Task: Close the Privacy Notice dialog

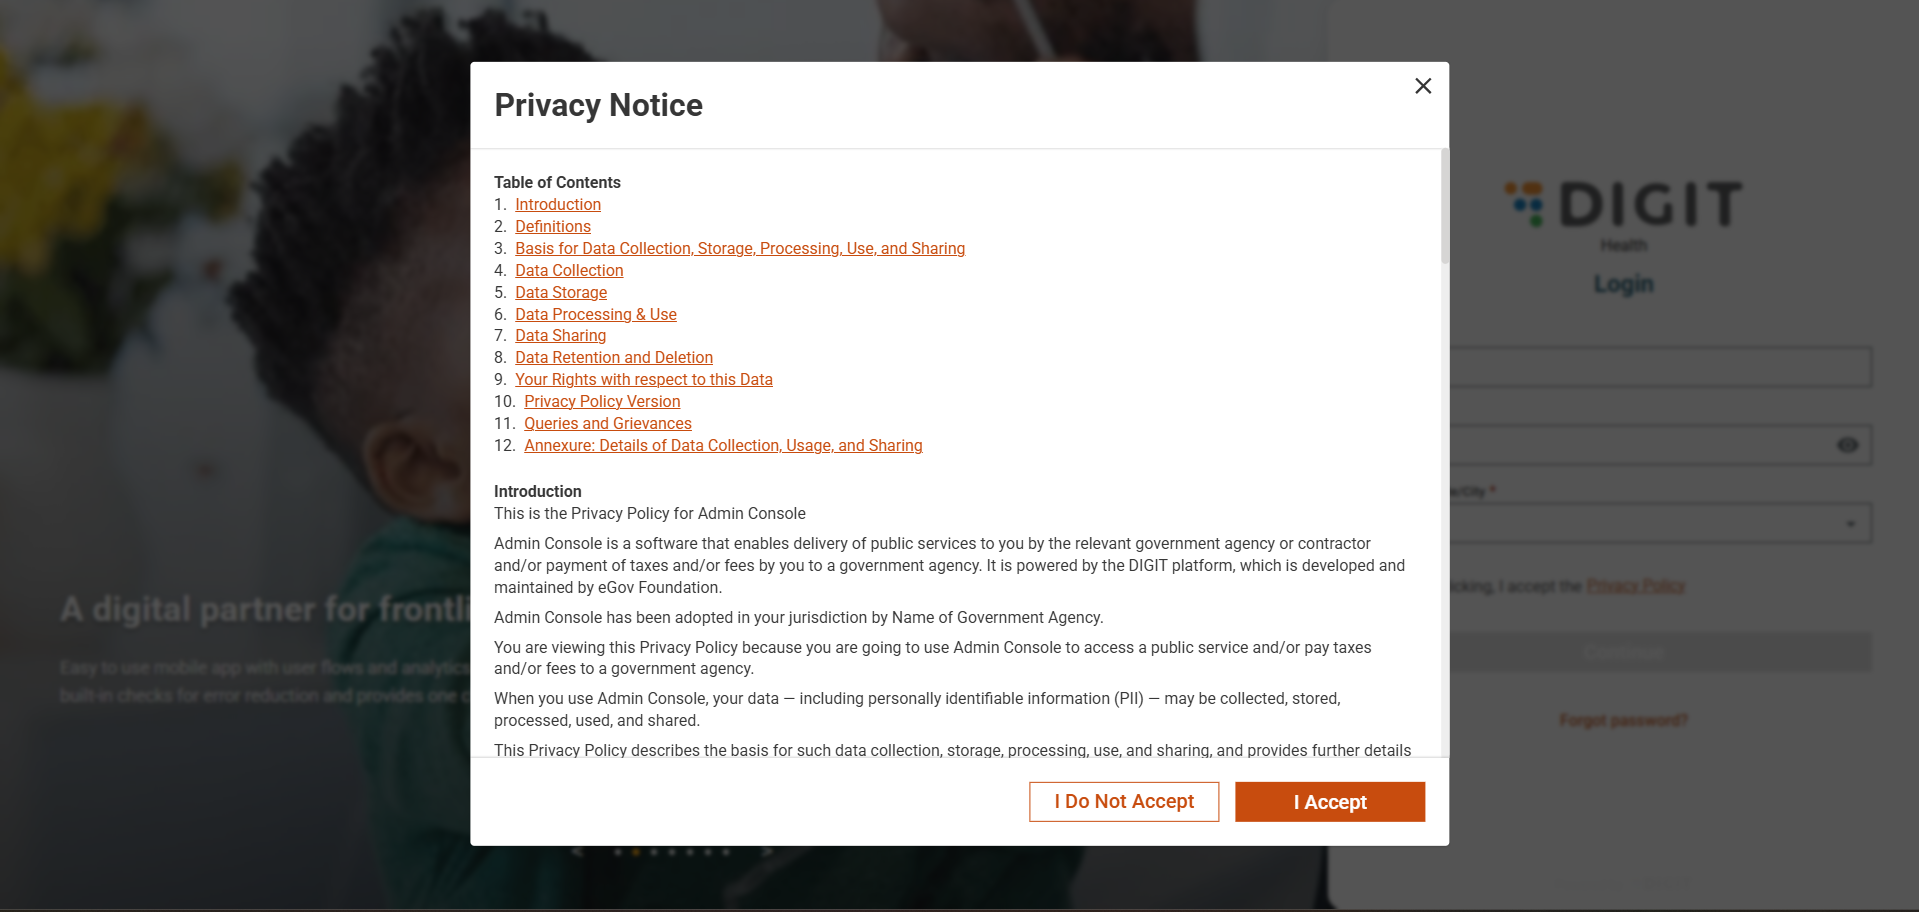Action: [x=1423, y=86]
